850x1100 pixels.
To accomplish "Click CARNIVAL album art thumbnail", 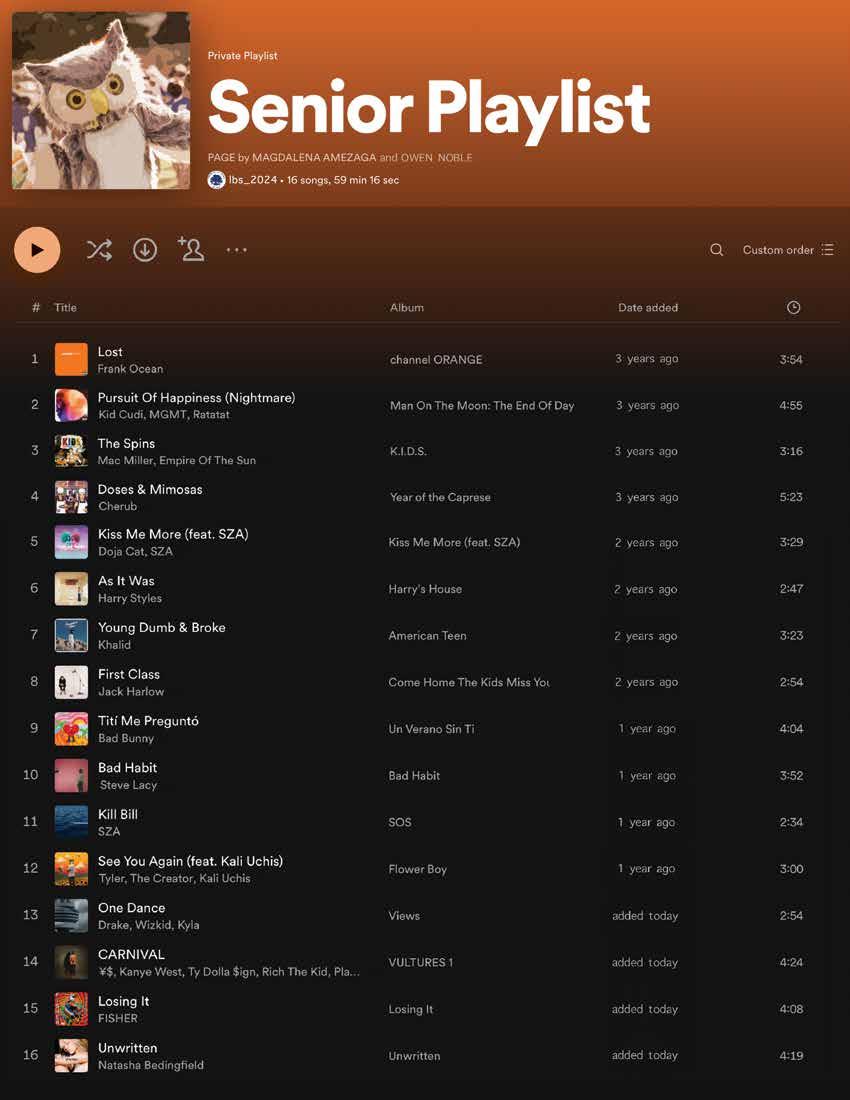I will (72, 962).
